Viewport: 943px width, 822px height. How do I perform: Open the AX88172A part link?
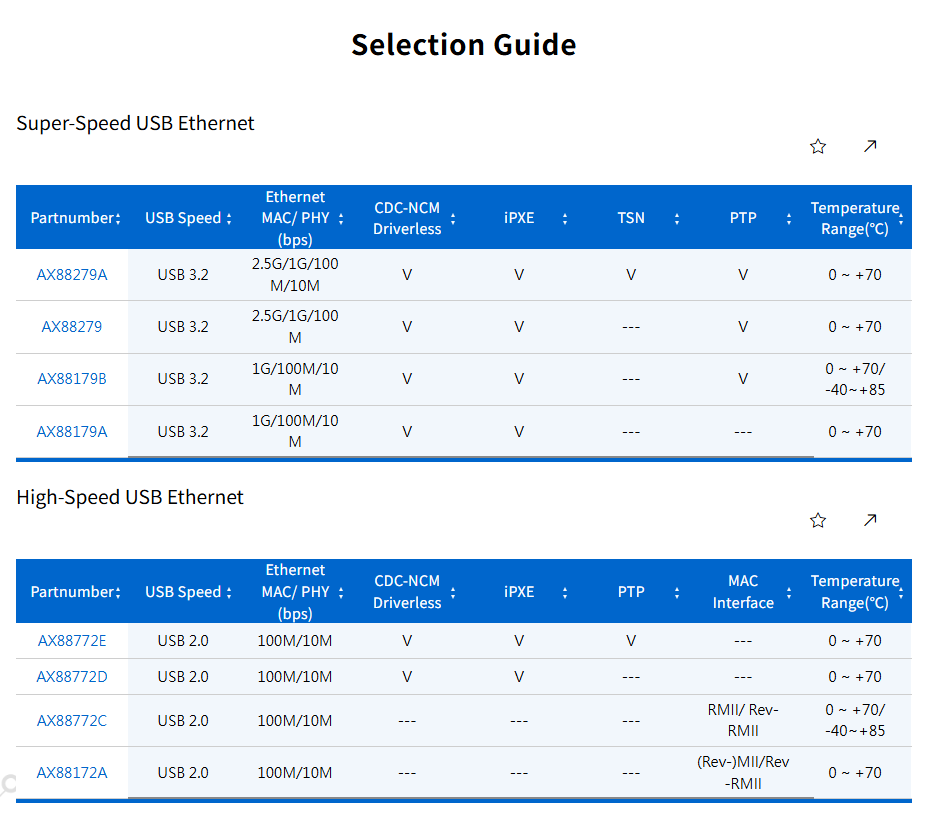point(72,772)
